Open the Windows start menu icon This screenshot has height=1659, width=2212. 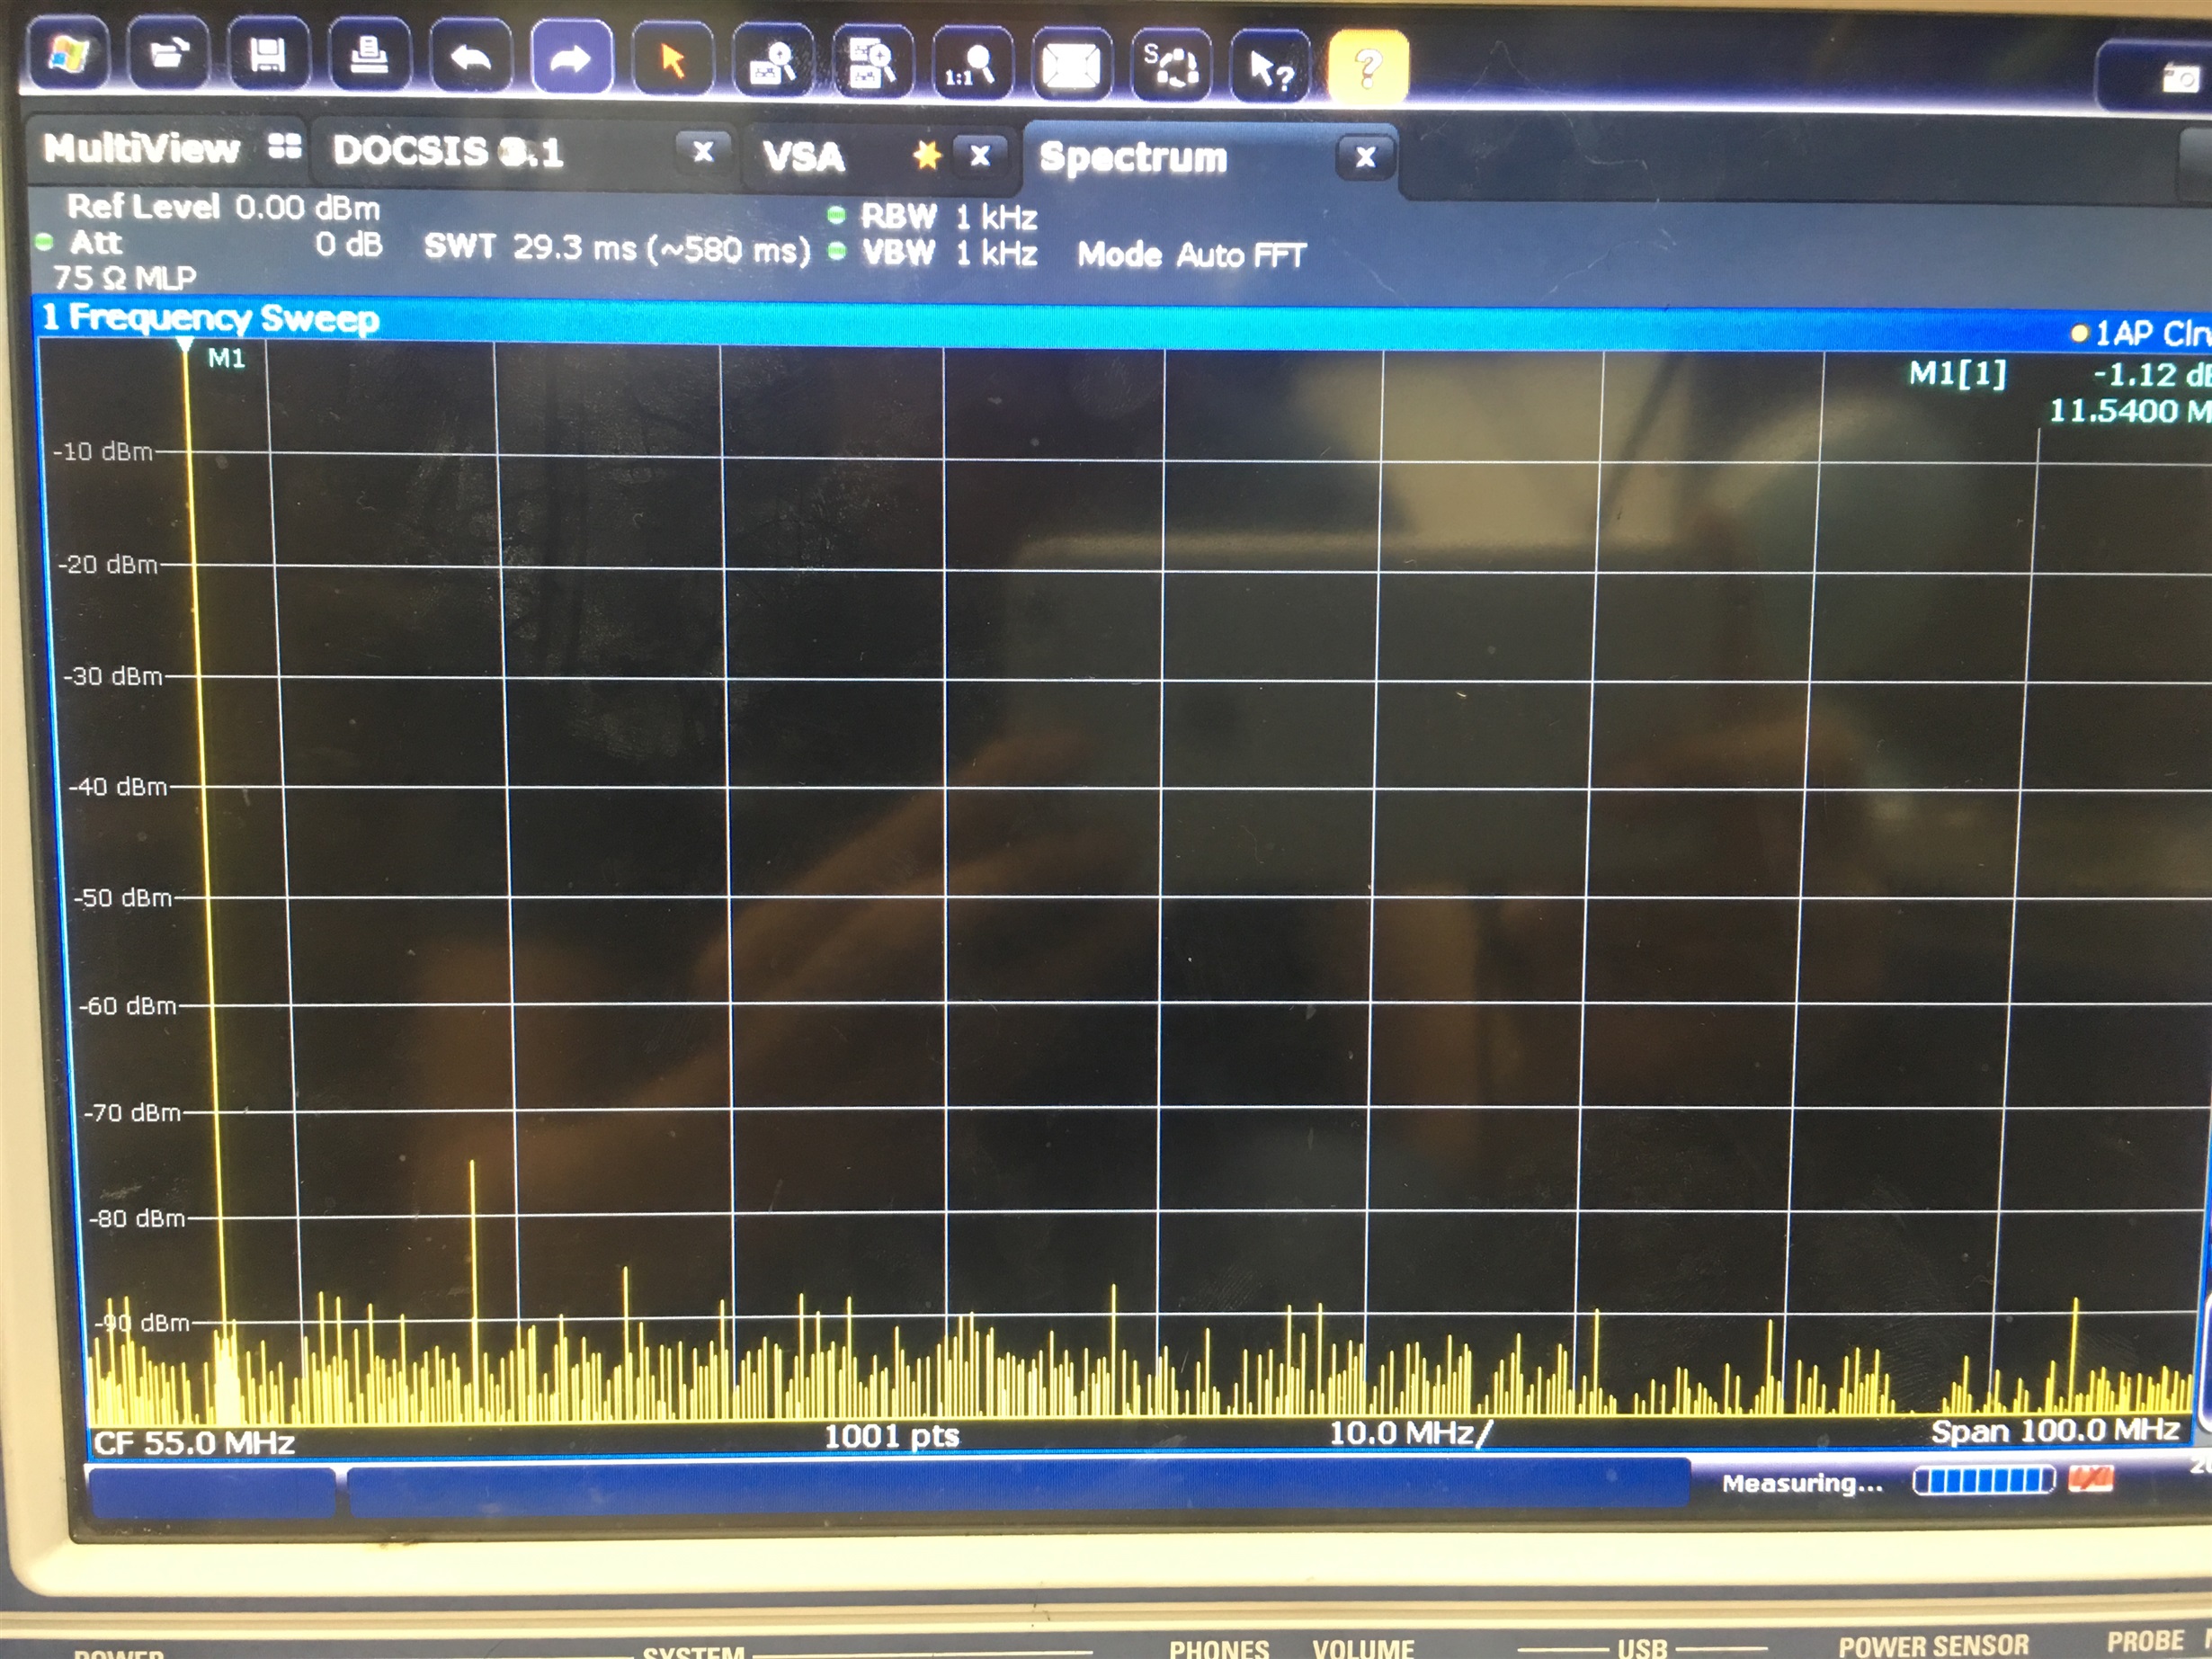click(68, 54)
